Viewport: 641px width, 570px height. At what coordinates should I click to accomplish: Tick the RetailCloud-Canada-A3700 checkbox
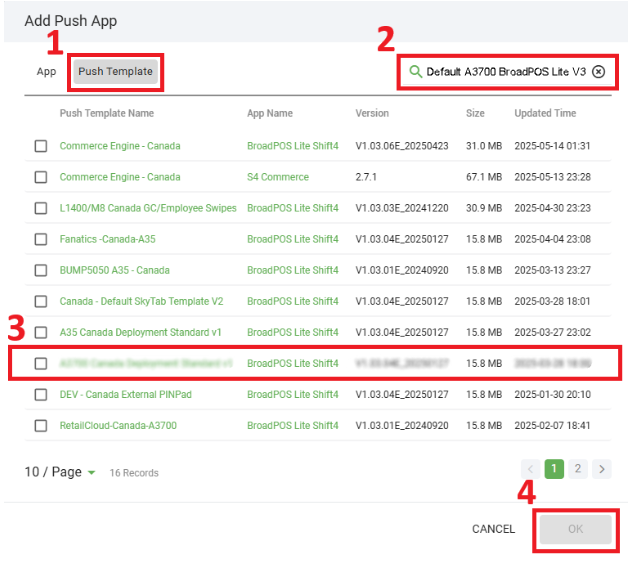coord(41,425)
